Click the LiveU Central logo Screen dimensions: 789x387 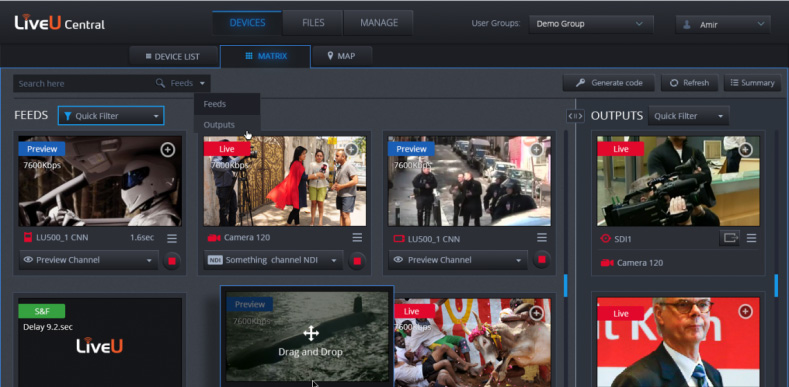pos(59,23)
